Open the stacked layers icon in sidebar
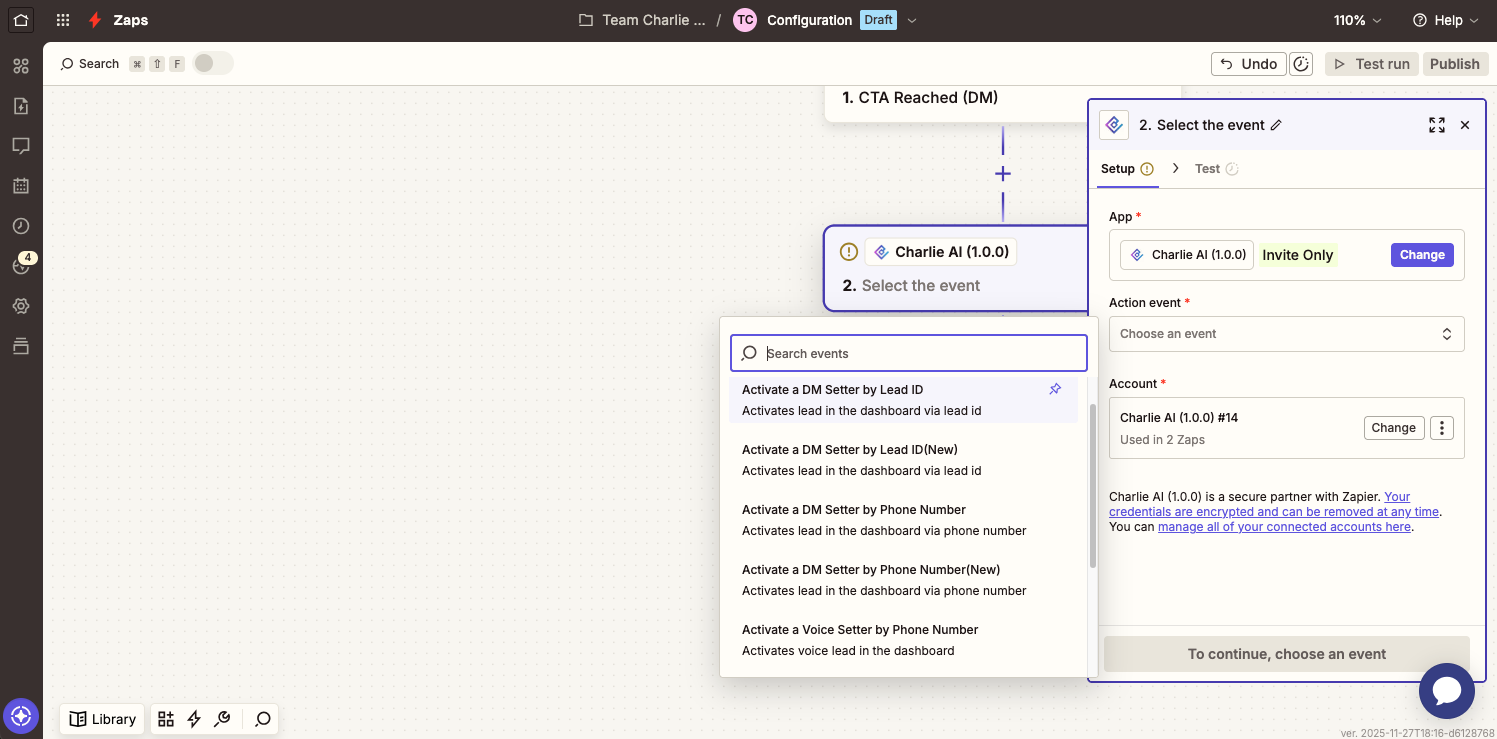This screenshot has width=1497, height=739. 21,346
